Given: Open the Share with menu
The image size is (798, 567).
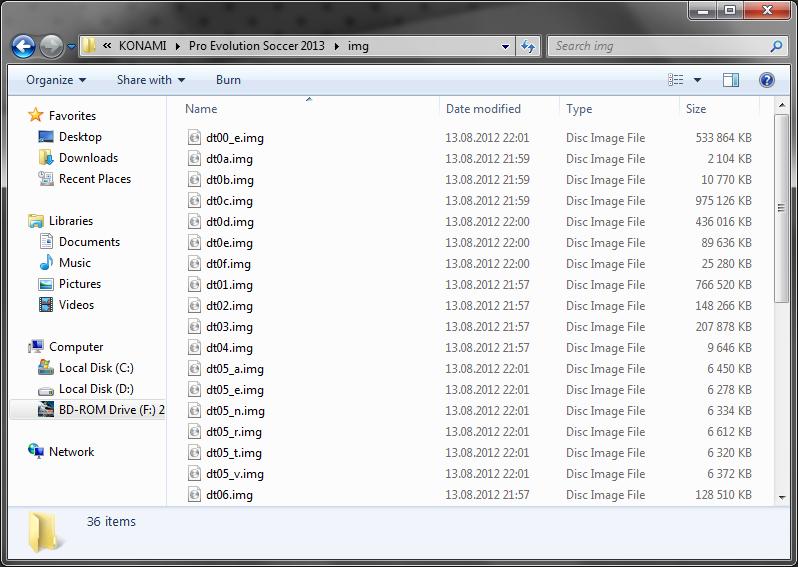Looking at the screenshot, I should tap(151, 80).
